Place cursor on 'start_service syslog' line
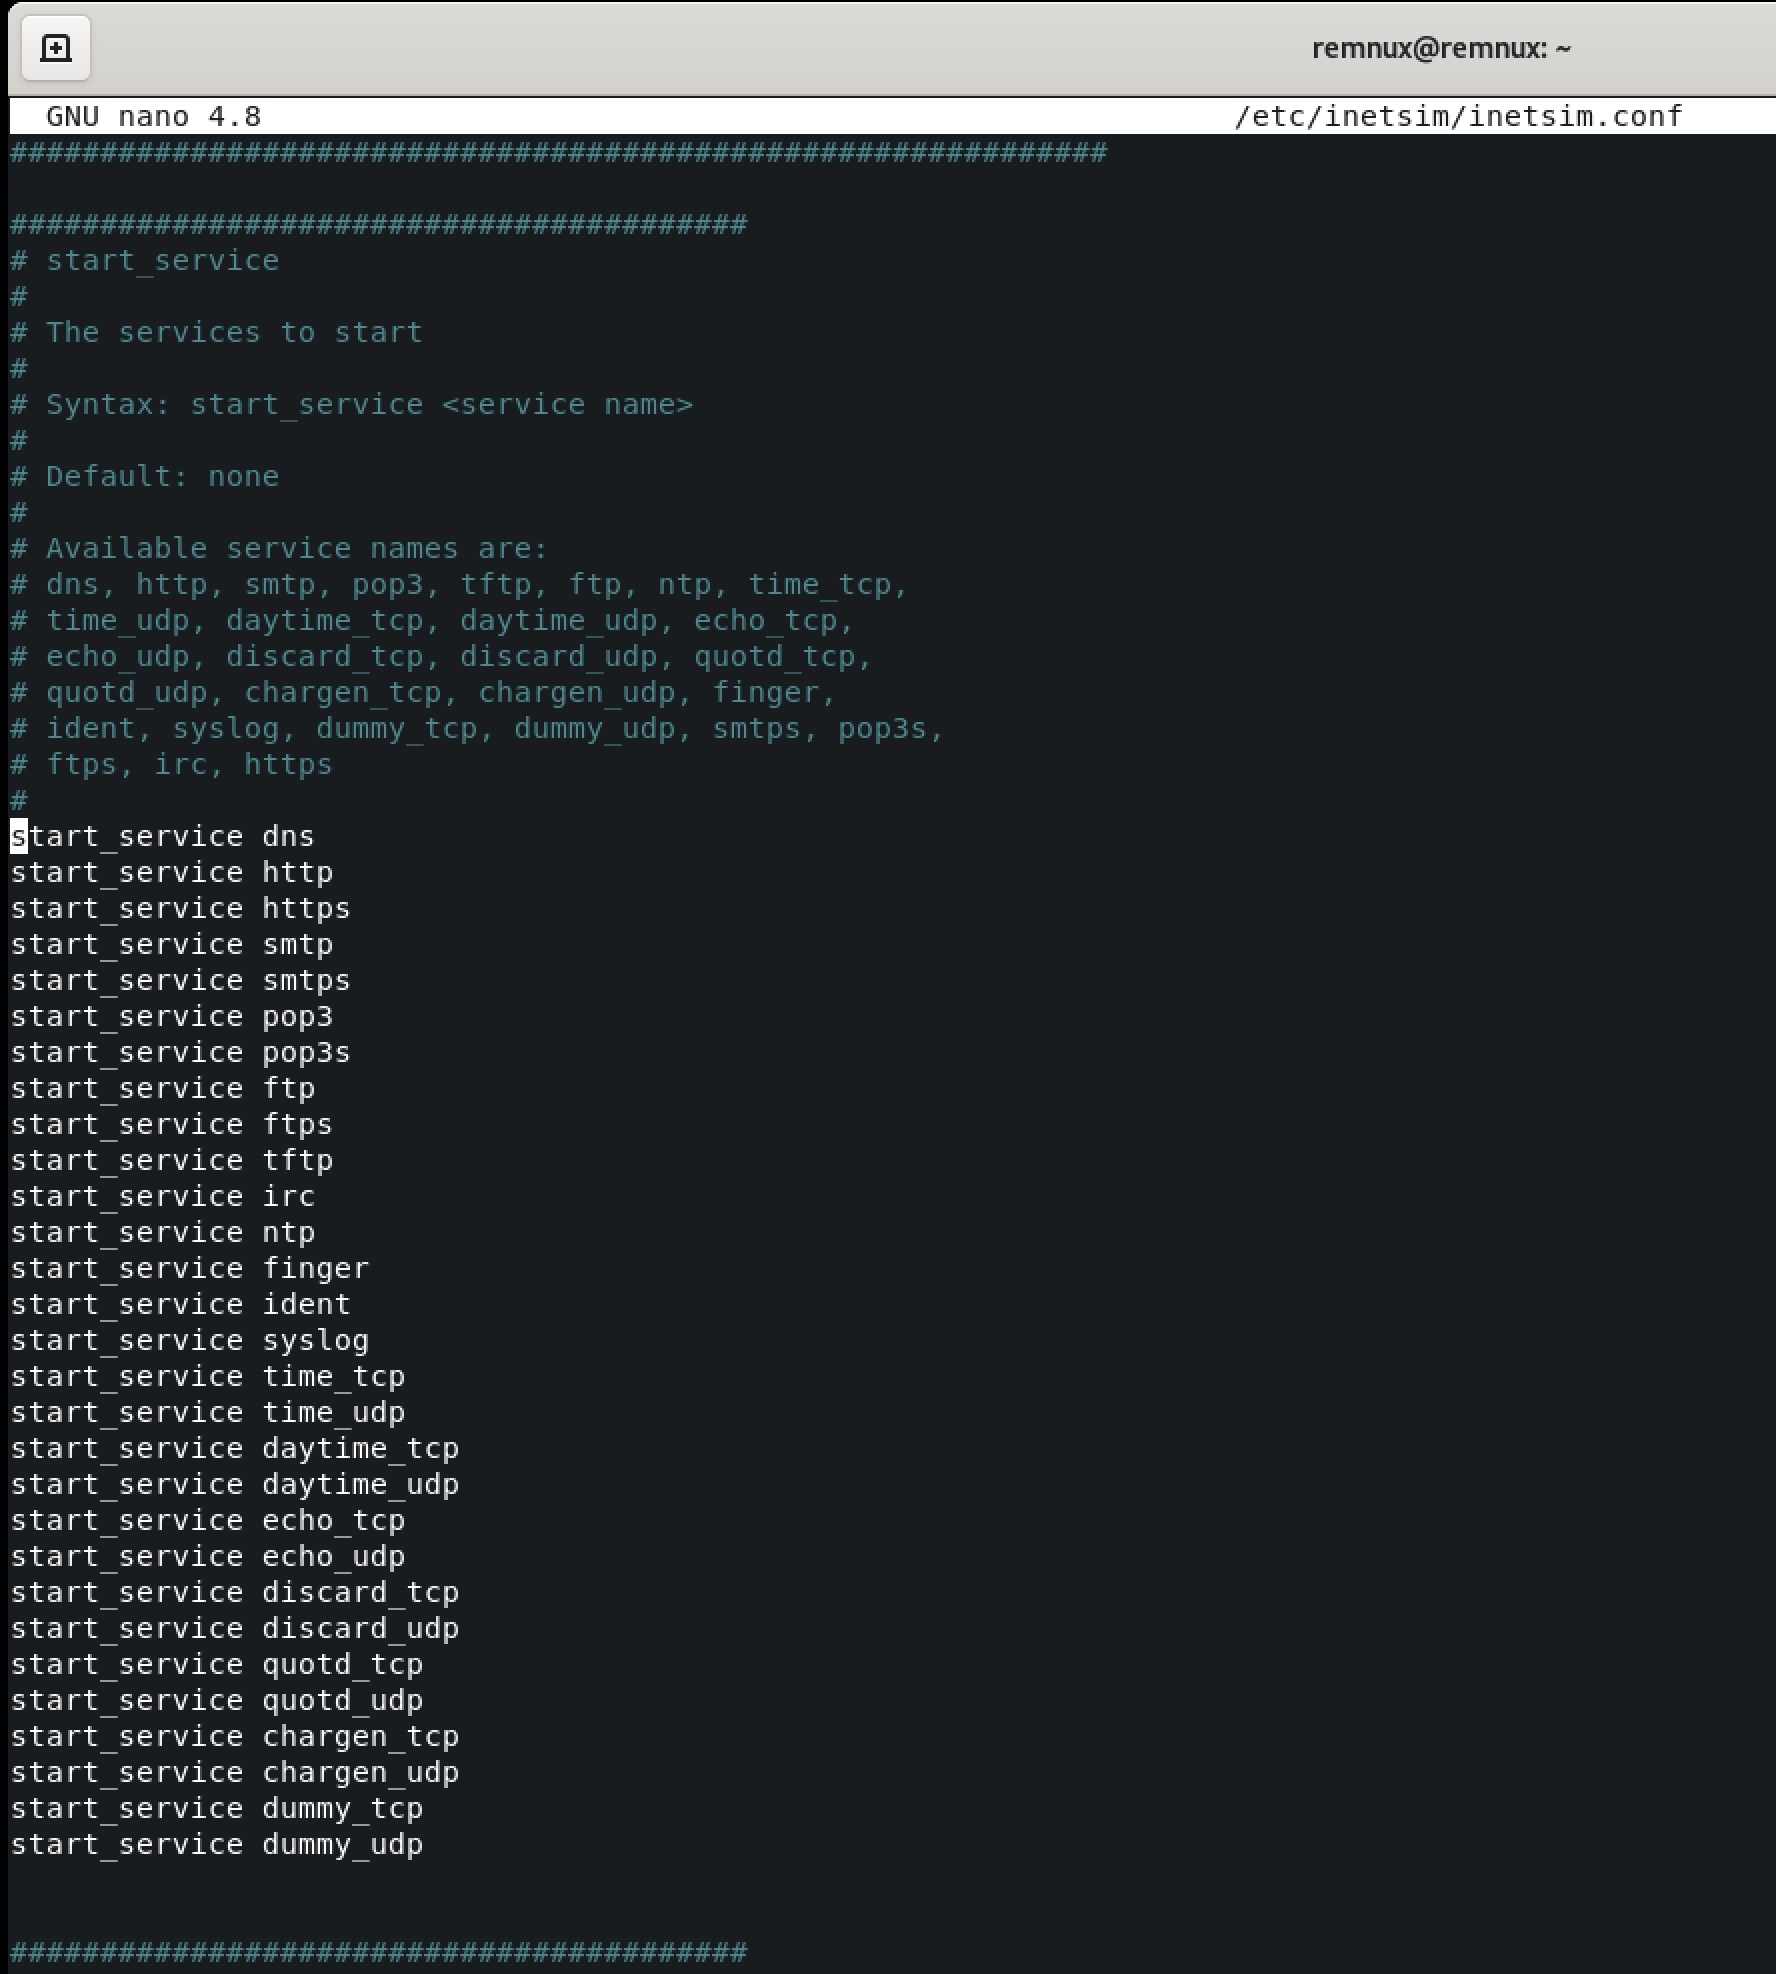1776x1974 pixels. point(189,1340)
